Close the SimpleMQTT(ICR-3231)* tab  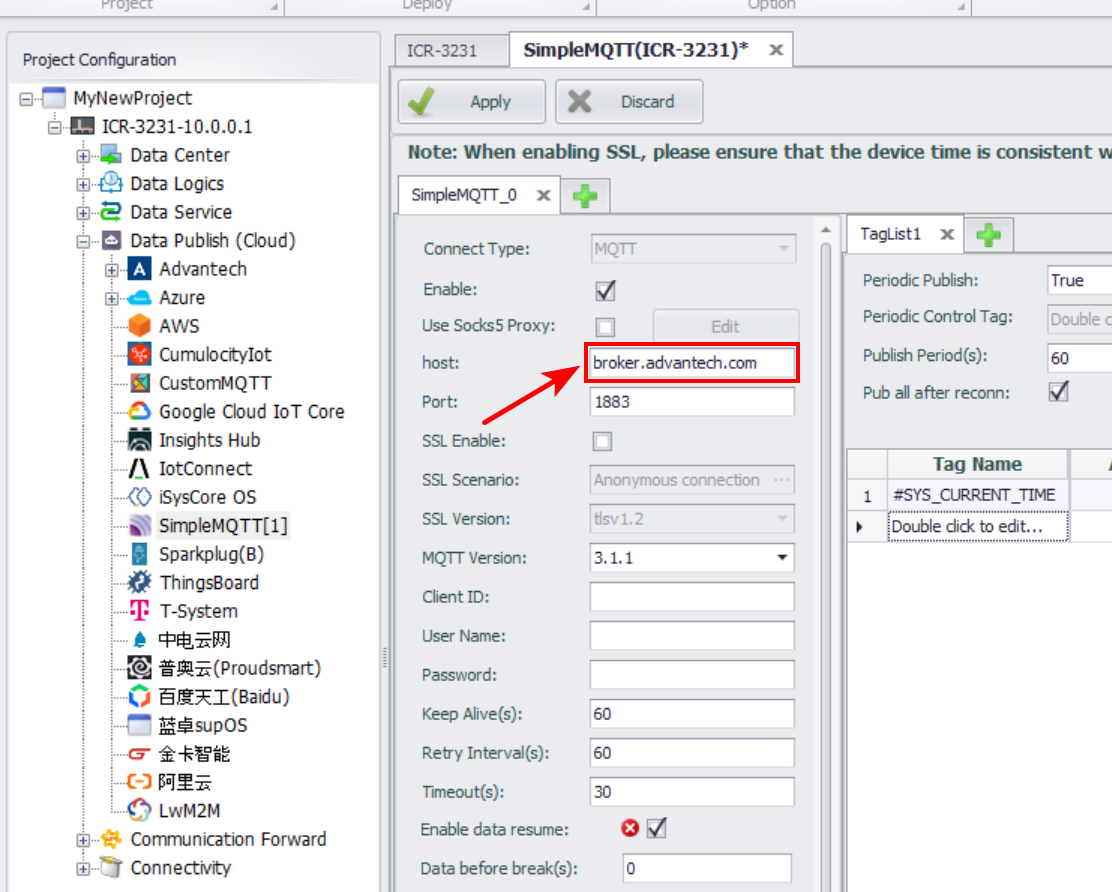[x=776, y=50]
